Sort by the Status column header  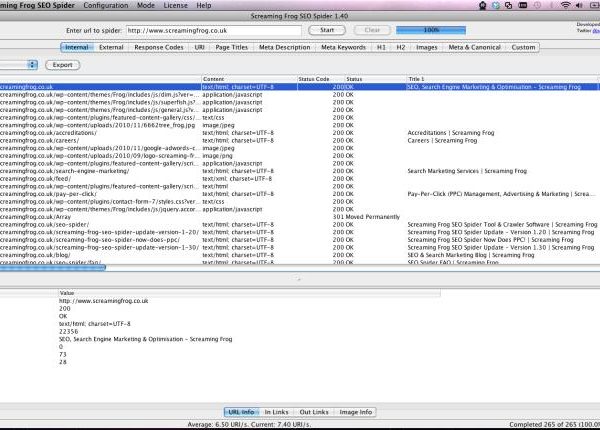click(x=375, y=79)
